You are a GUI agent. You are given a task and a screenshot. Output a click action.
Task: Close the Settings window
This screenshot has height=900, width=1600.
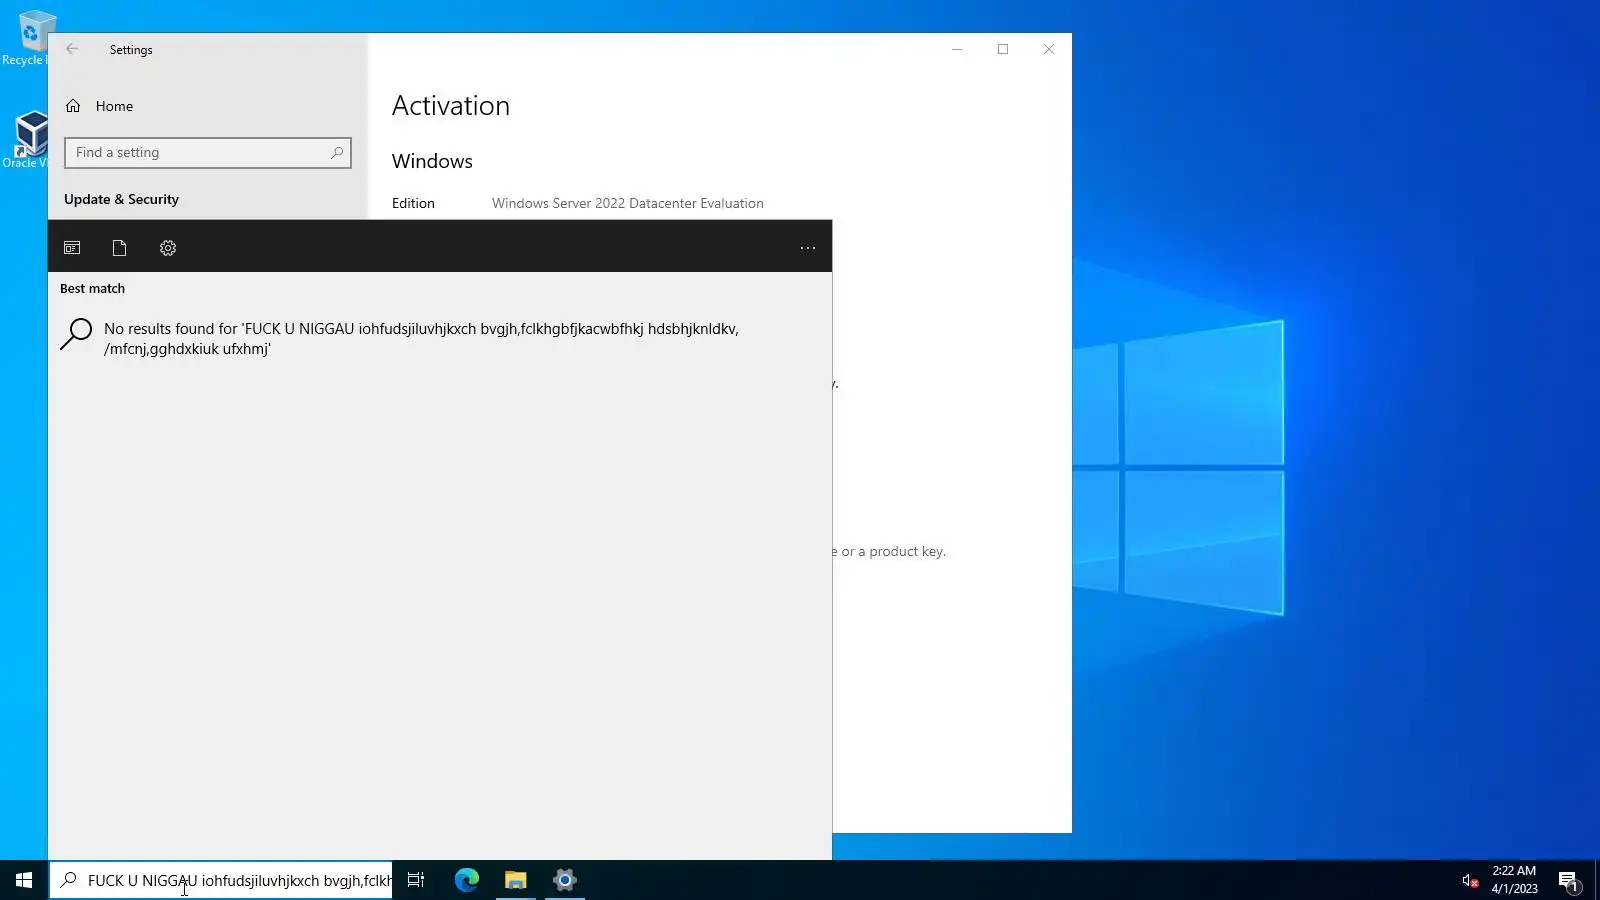(x=1049, y=49)
